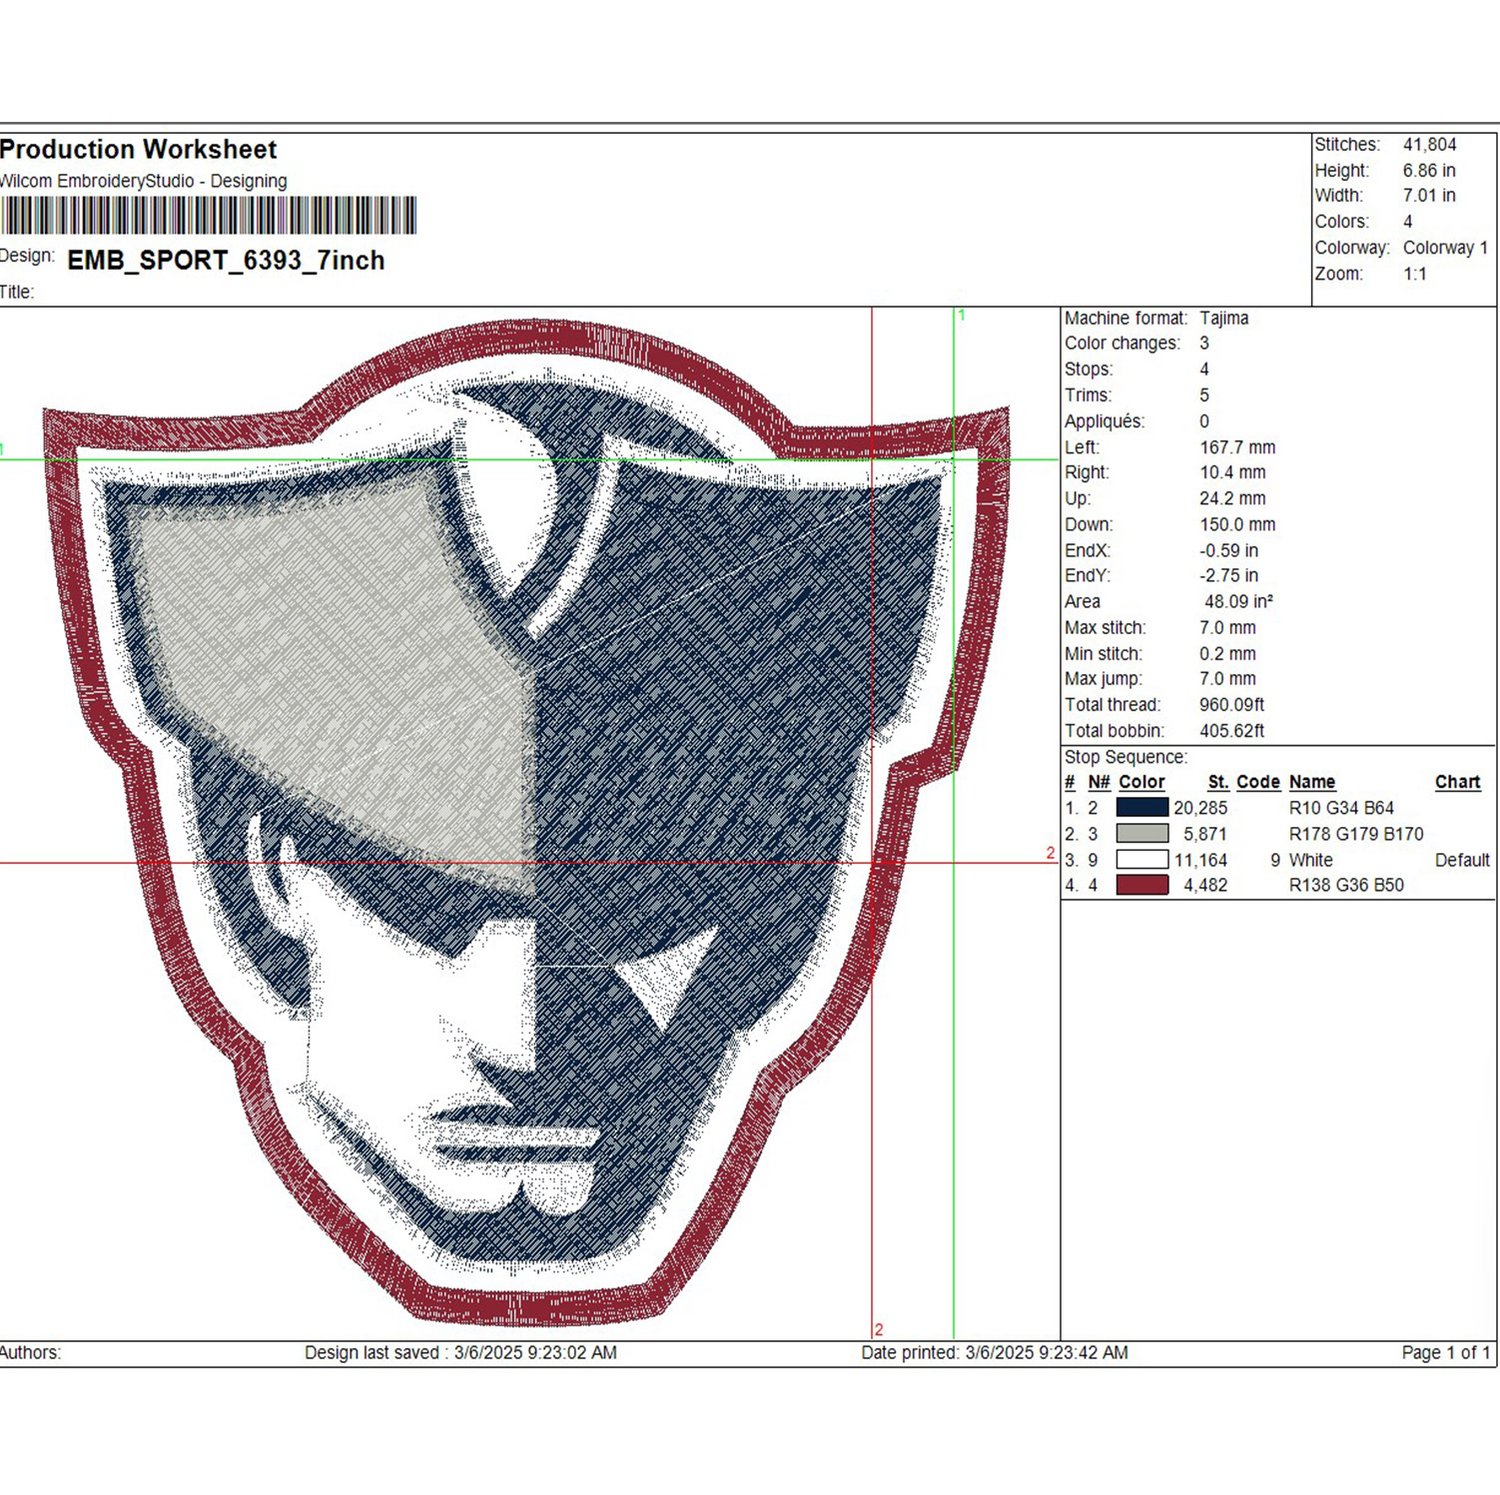Select the min stitch value "0.2 mm"
The width and height of the screenshot is (1500, 1495).
[x=1227, y=654]
